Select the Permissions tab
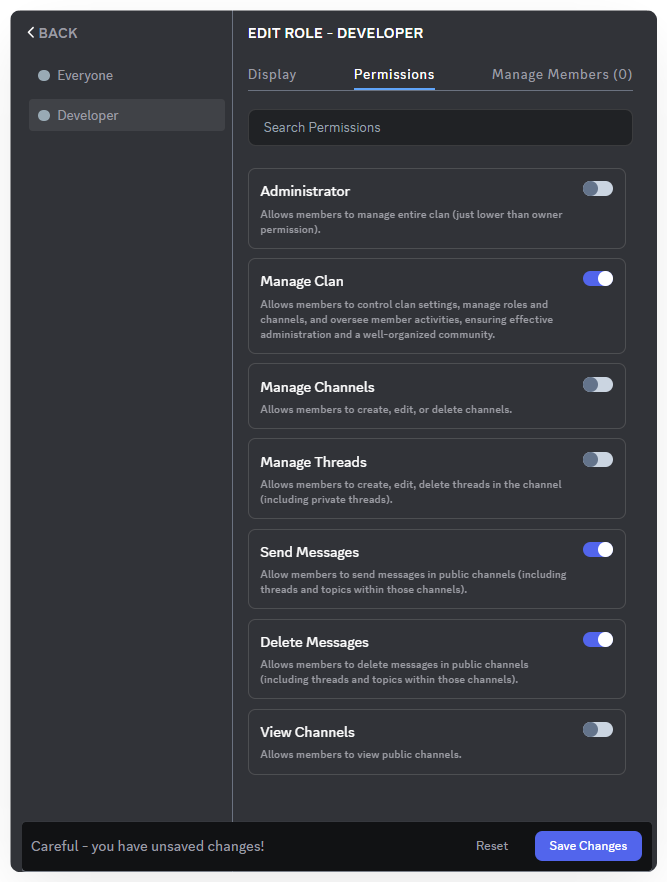Screen dimensions: 667x882 coord(394,75)
